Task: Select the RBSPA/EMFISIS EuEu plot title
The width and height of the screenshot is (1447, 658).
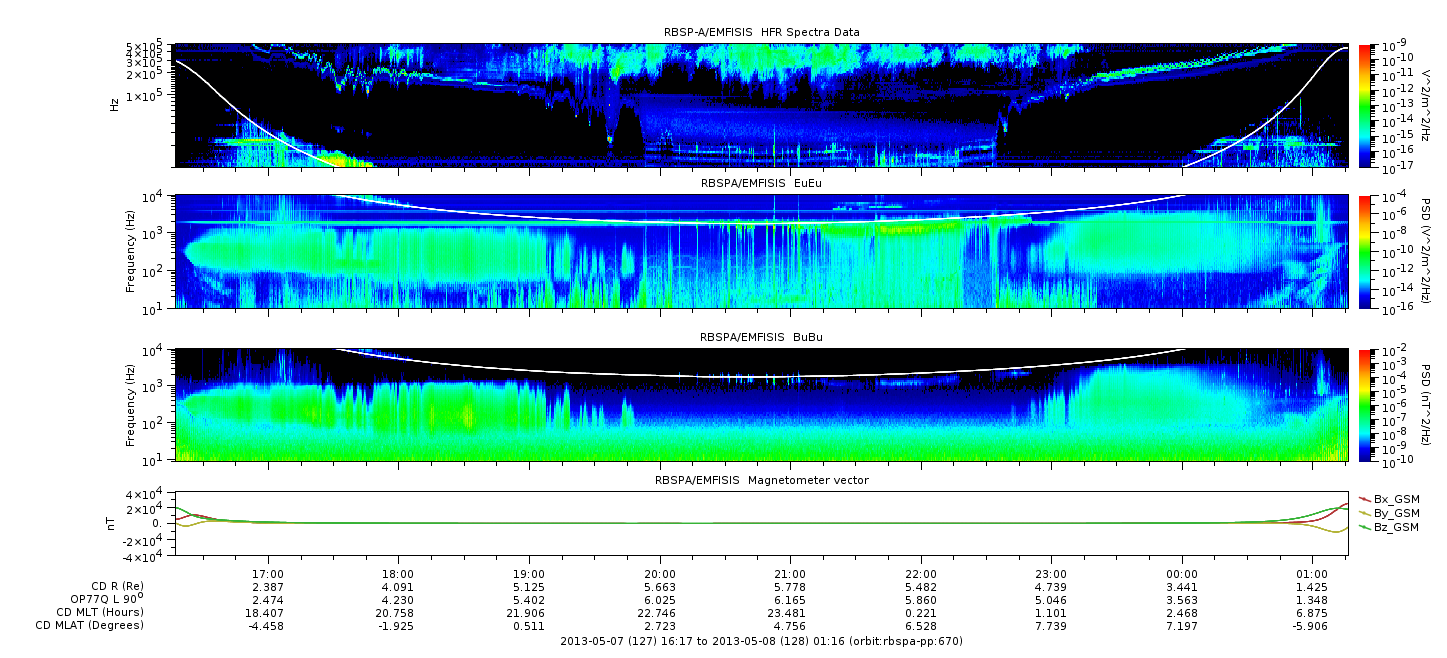Action: pyautogui.click(x=761, y=184)
